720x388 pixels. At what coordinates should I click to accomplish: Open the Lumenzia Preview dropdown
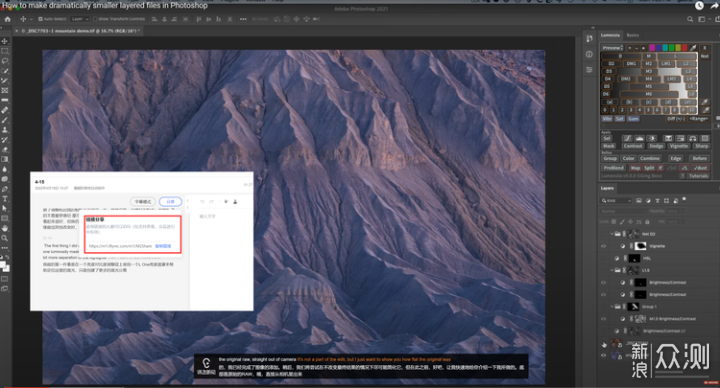[x=613, y=48]
